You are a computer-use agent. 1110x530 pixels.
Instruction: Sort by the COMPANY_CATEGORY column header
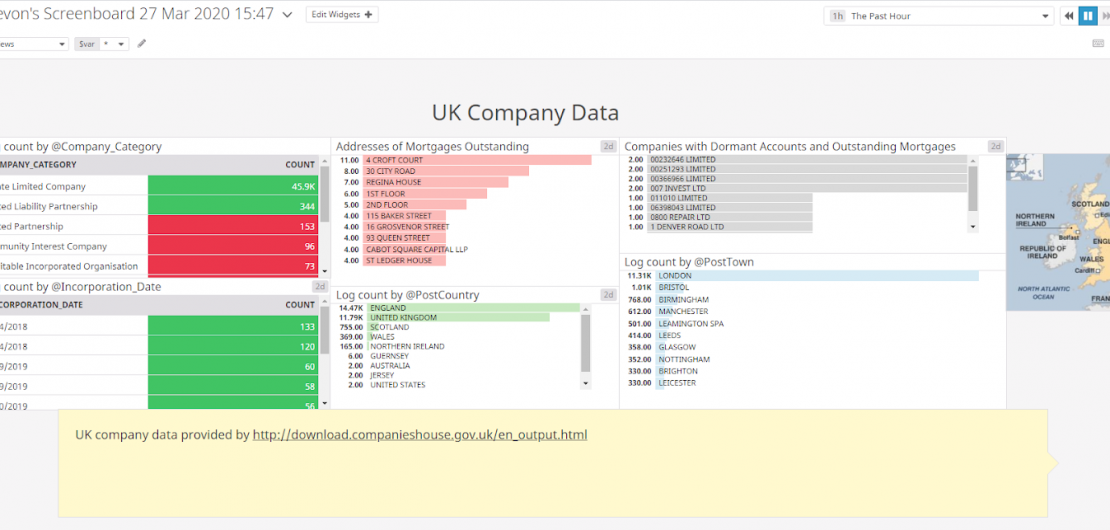click(38, 165)
